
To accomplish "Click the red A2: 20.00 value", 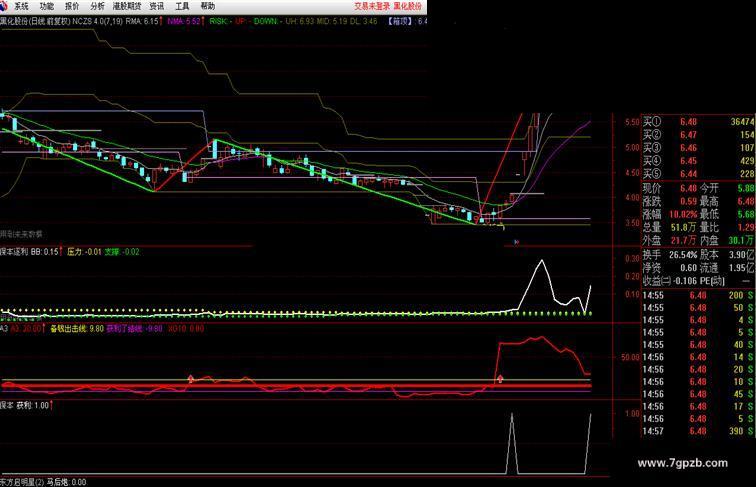I will [26, 329].
